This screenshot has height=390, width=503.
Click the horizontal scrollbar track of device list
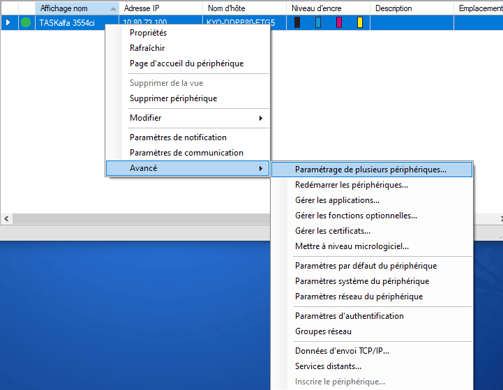(x=141, y=219)
